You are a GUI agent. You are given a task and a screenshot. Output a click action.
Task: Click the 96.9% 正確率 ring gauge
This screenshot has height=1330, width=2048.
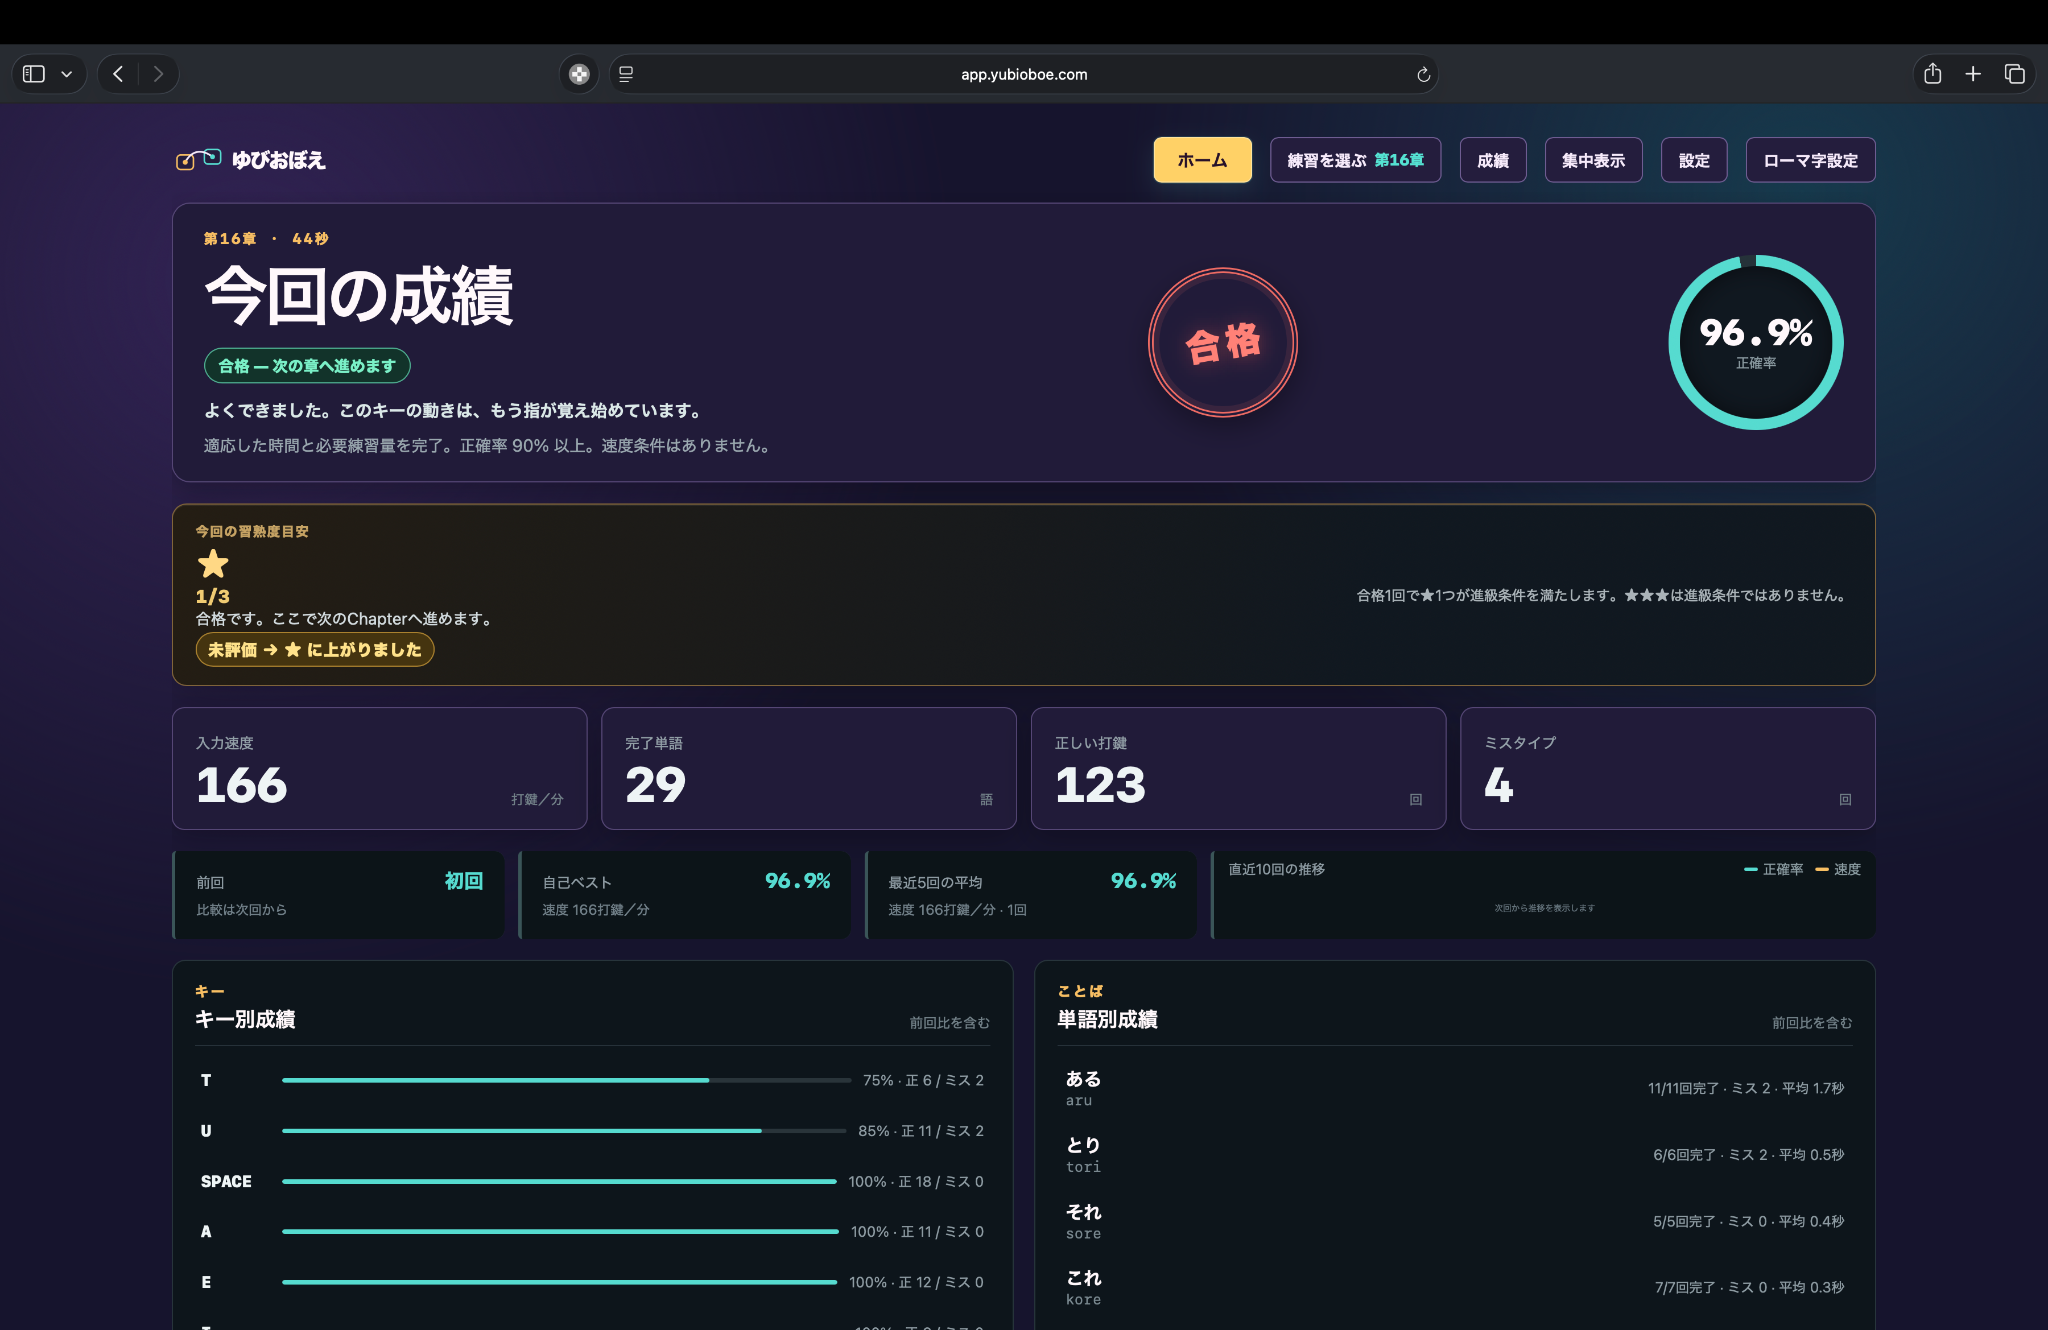(x=1756, y=343)
